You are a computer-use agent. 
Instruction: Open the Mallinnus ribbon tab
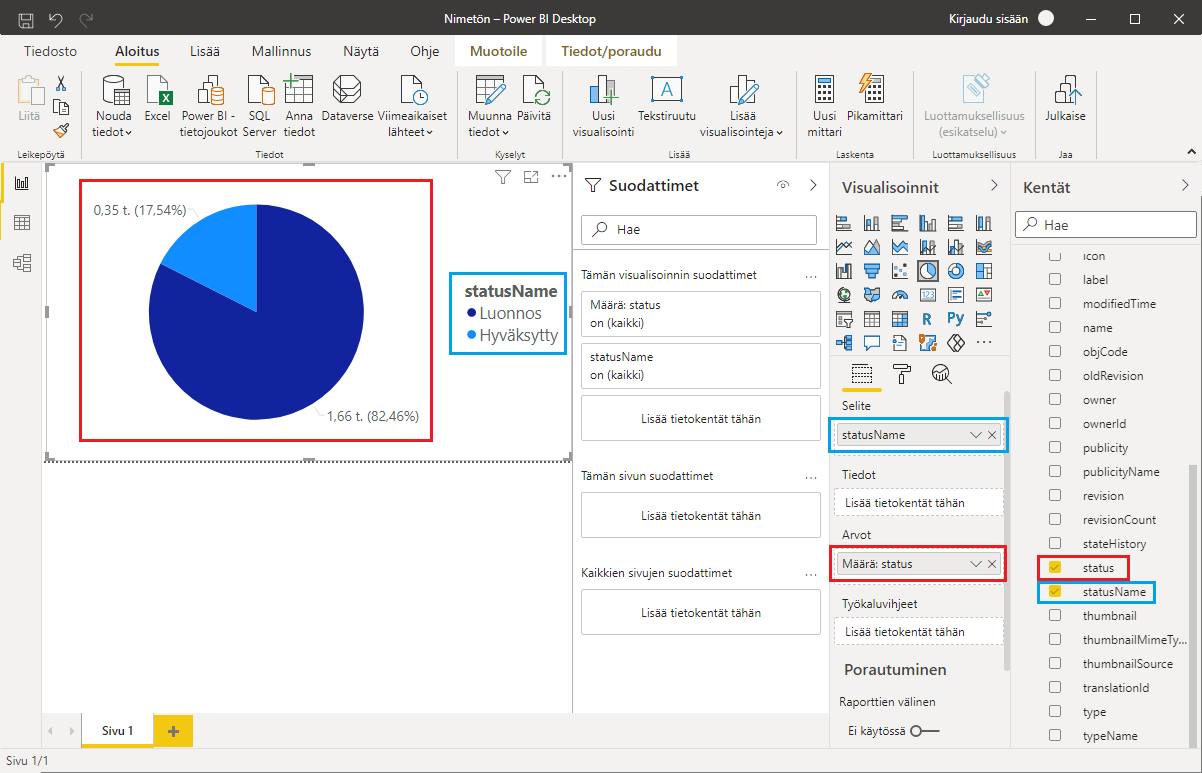coord(281,51)
